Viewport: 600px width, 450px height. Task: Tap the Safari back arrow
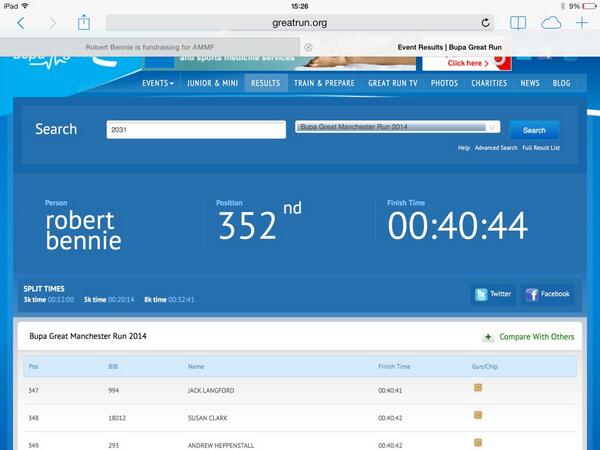point(21,23)
